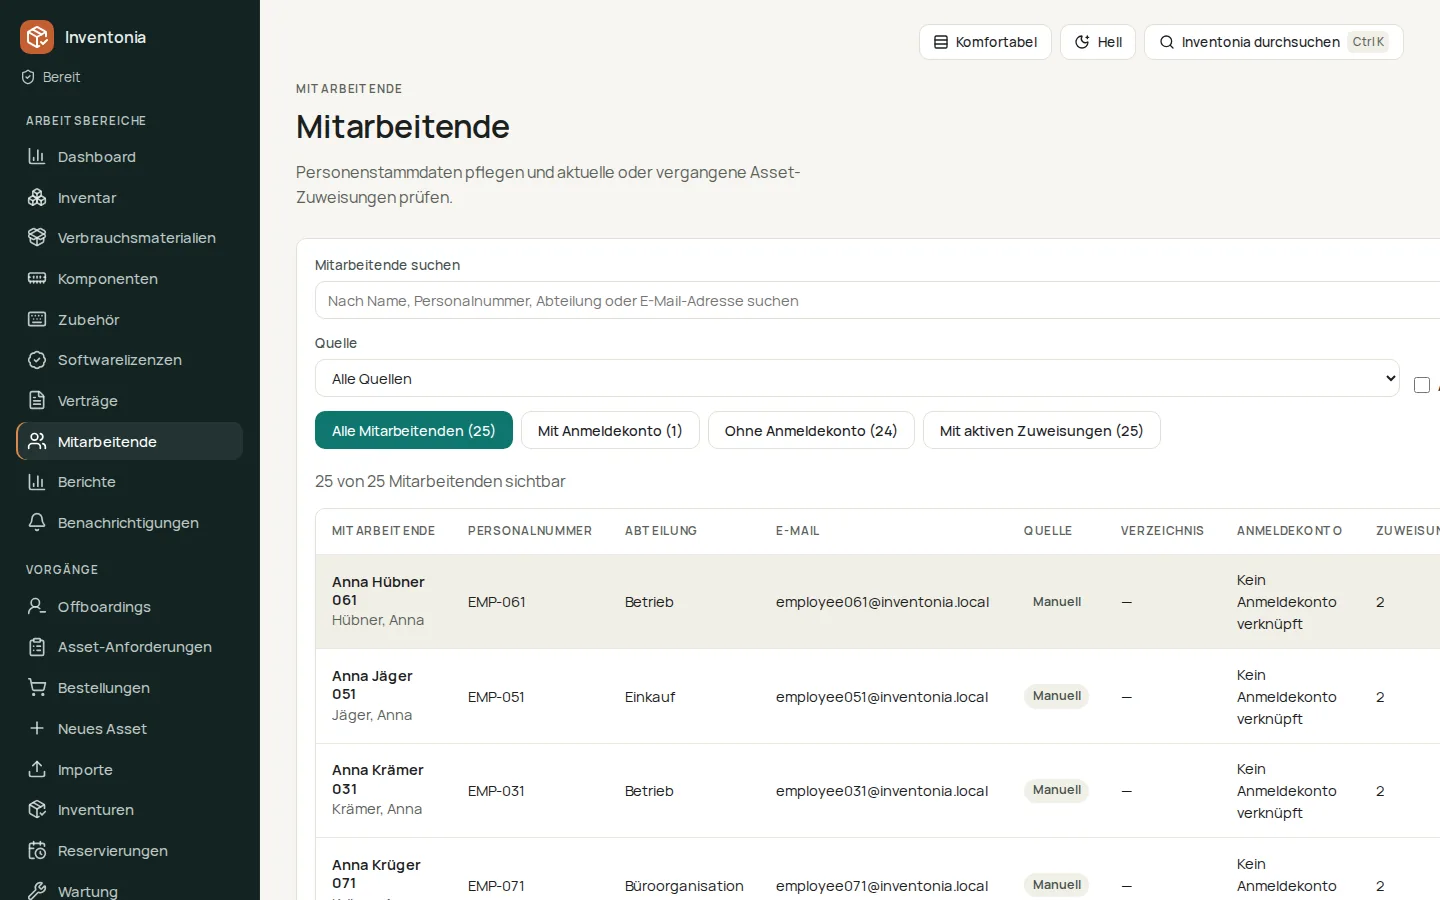Select Mit Anmeldekonto (1) filter tab
1440x900 pixels.
point(610,430)
